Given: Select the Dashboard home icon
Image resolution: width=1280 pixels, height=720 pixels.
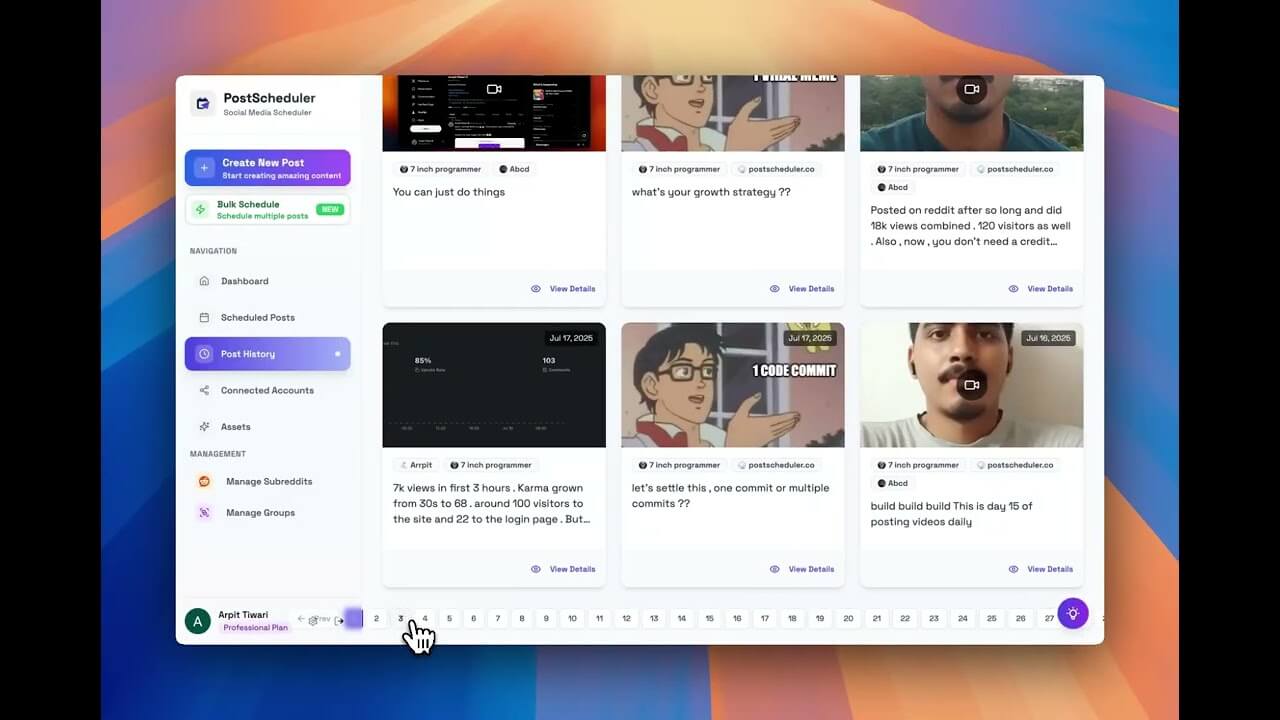Looking at the screenshot, I should (x=207, y=281).
